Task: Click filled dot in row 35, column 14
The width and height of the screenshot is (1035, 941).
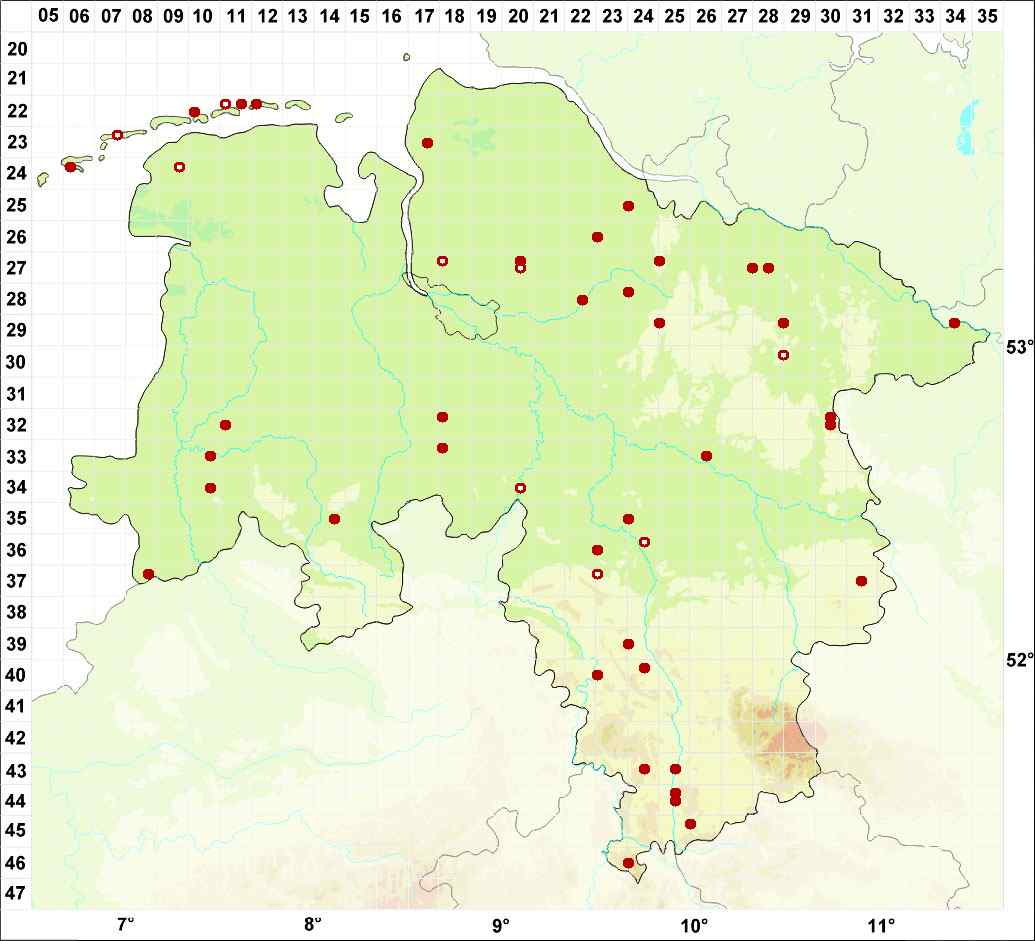Action: [x=335, y=519]
